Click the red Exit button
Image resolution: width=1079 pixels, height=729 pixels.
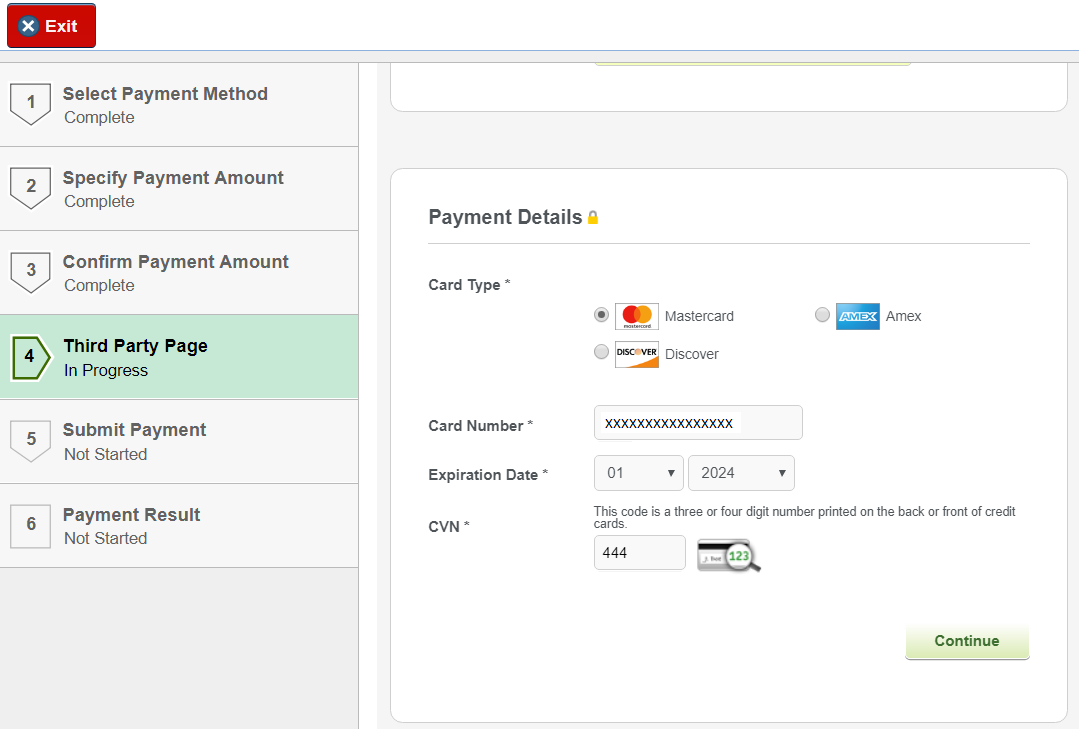pos(51,26)
